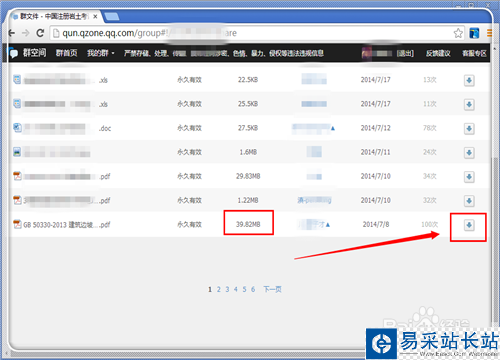
Task: Go to page 2 of file list
Action: click(x=219, y=289)
